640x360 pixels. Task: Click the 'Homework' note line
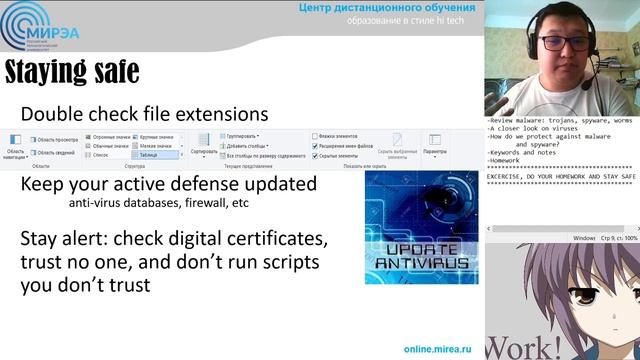[x=503, y=160]
